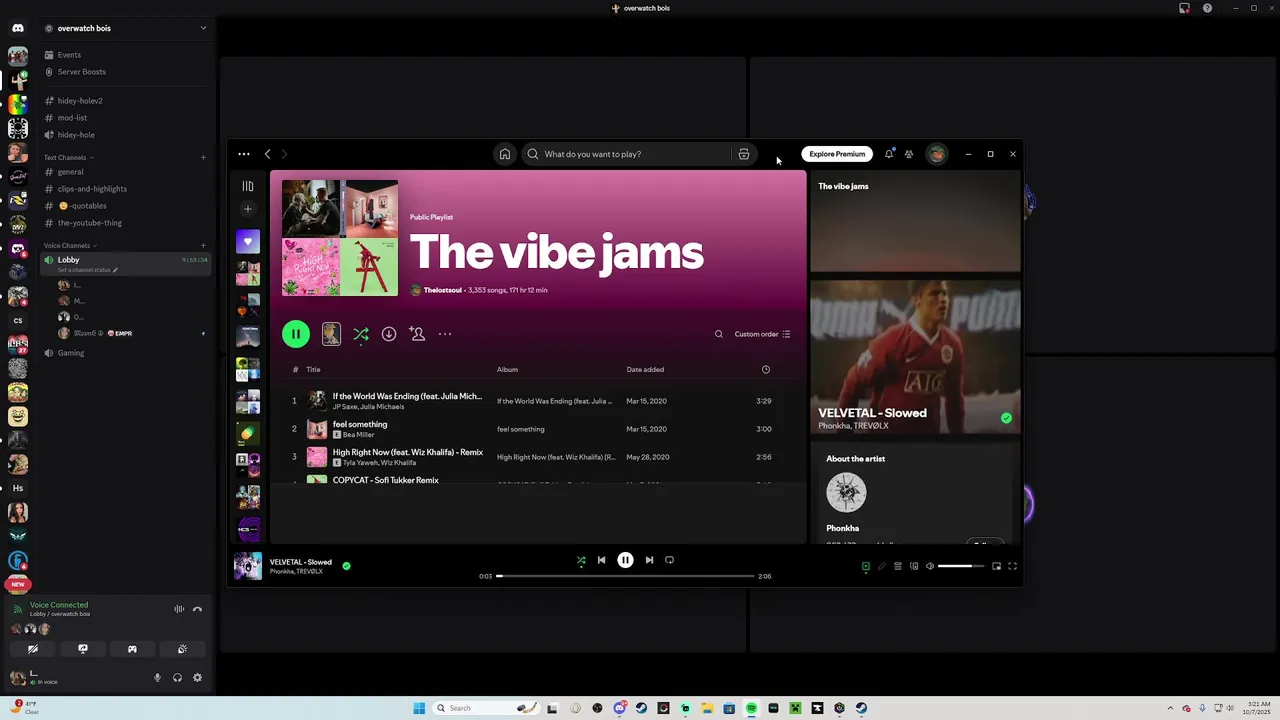This screenshot has width=1280, height=720.
Task: Go back in Spotify navigation
Action: (x=267, y=154)
